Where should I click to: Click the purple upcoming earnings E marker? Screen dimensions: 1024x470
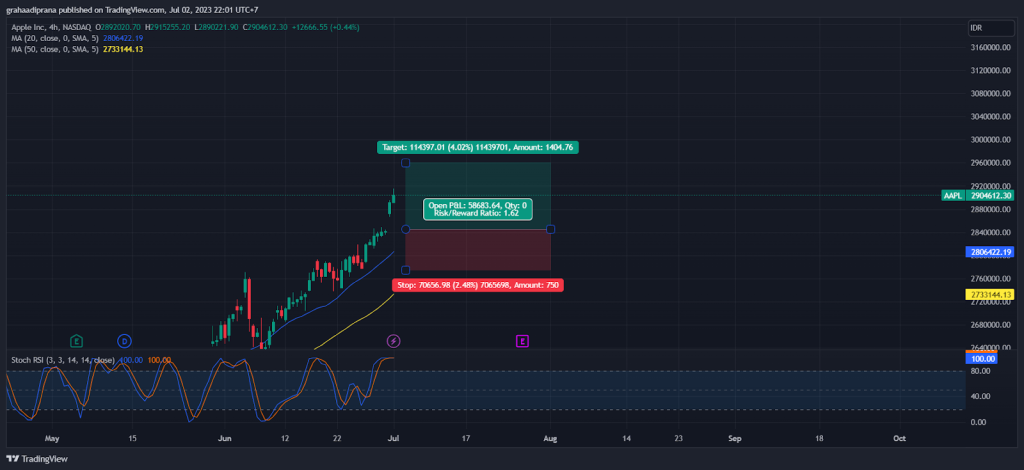pos(522,341)
